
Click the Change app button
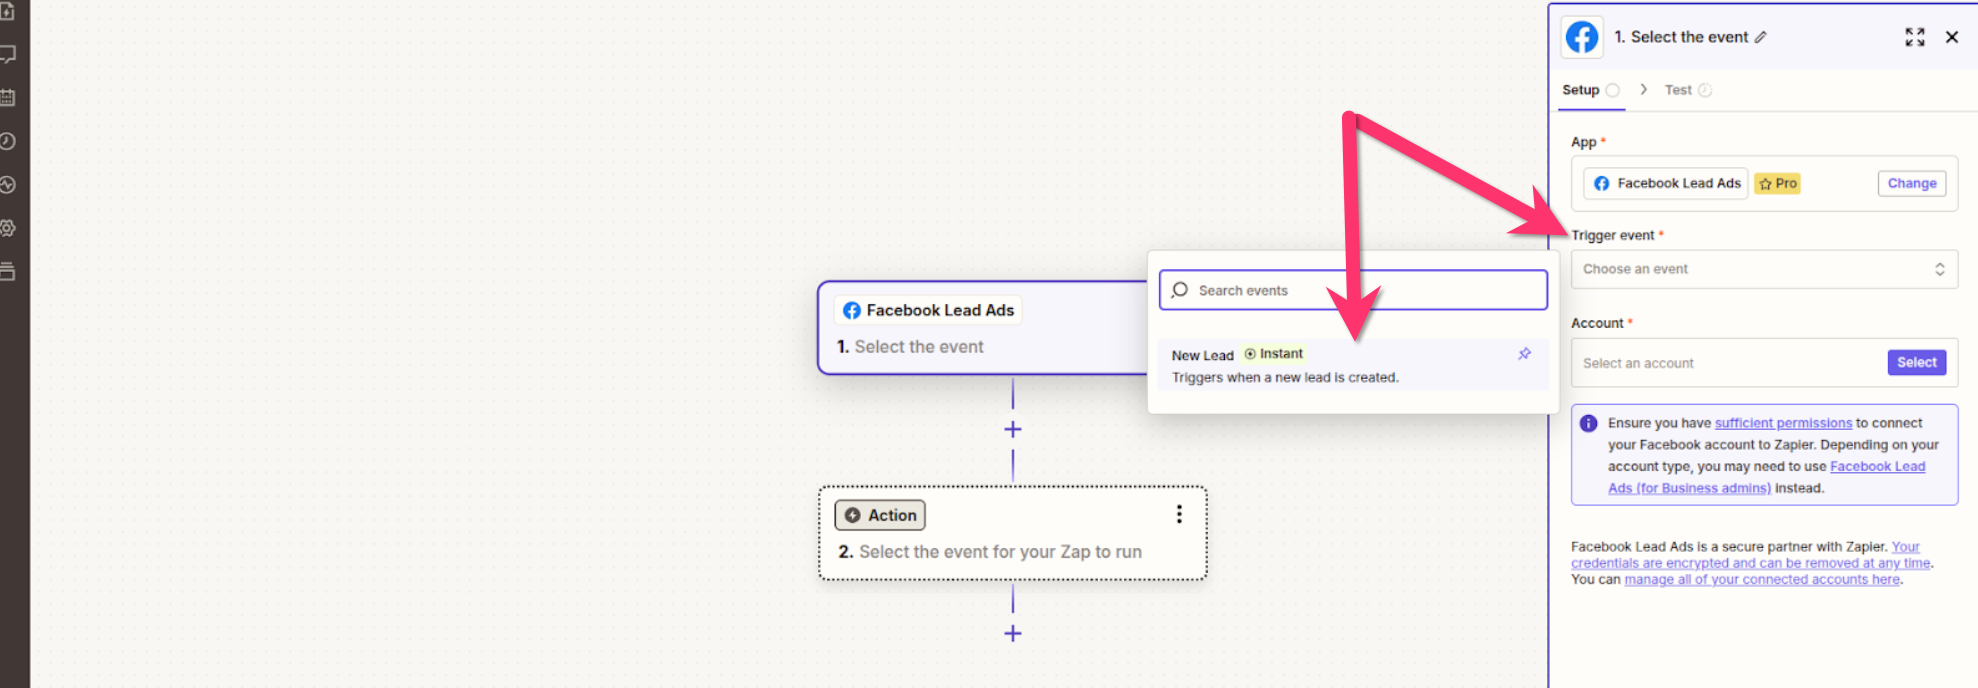click(x=1911, y=183)
